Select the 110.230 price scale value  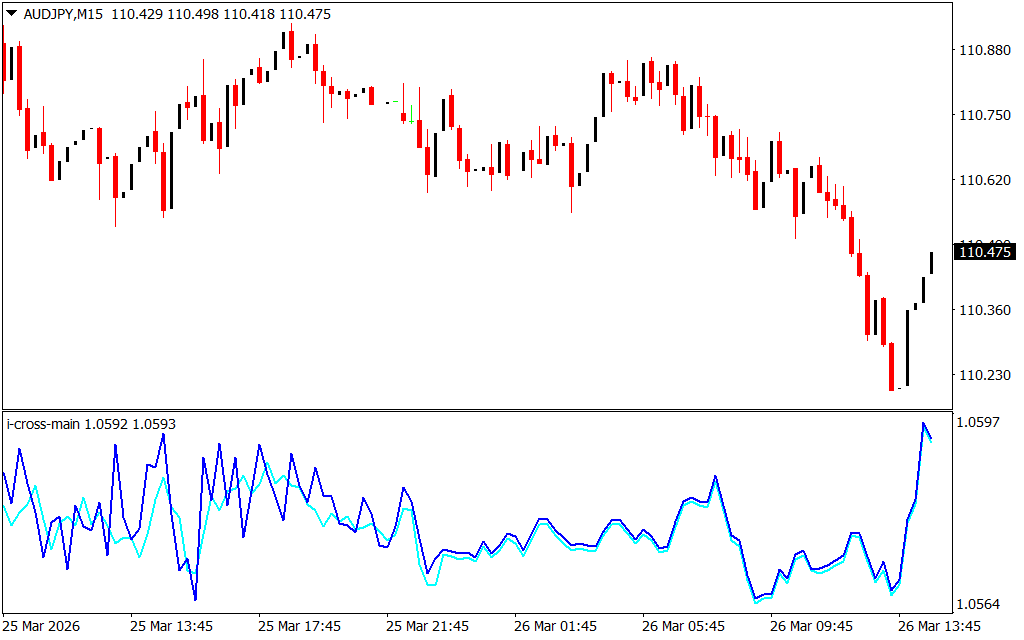[985, 375]
